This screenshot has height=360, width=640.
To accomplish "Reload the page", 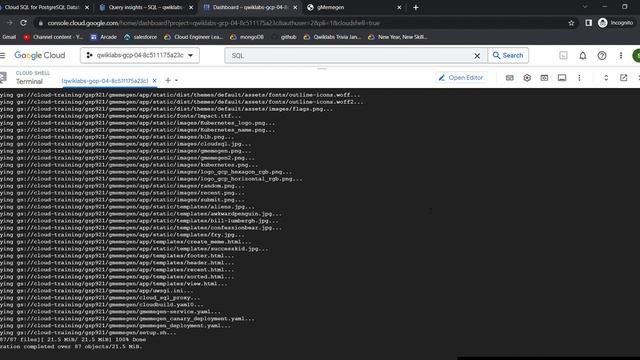I will (23, 23).
